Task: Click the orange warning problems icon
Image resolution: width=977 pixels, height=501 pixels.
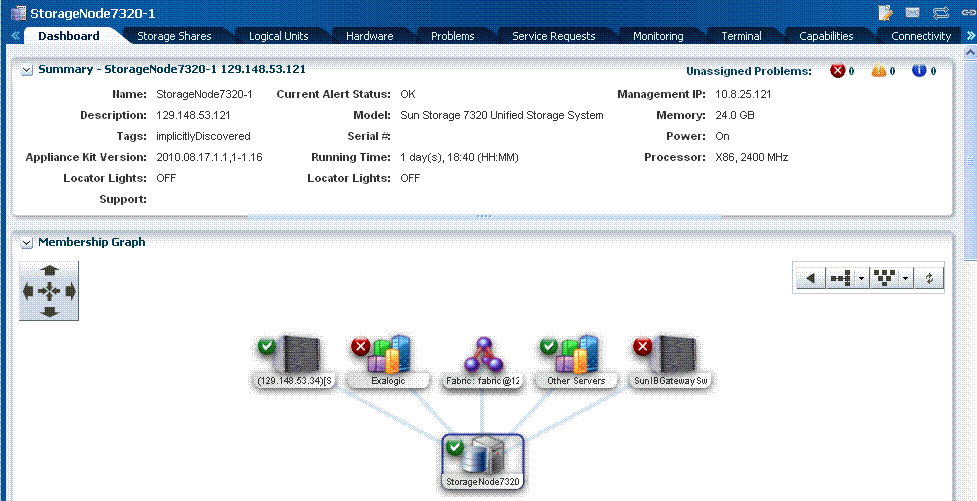Action: pyautogui.click(x=879, y=70)
